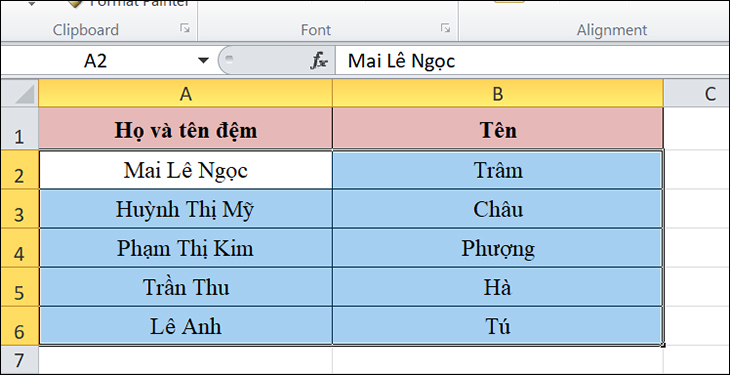
Task: Select row 2 header
Action: 20,170
